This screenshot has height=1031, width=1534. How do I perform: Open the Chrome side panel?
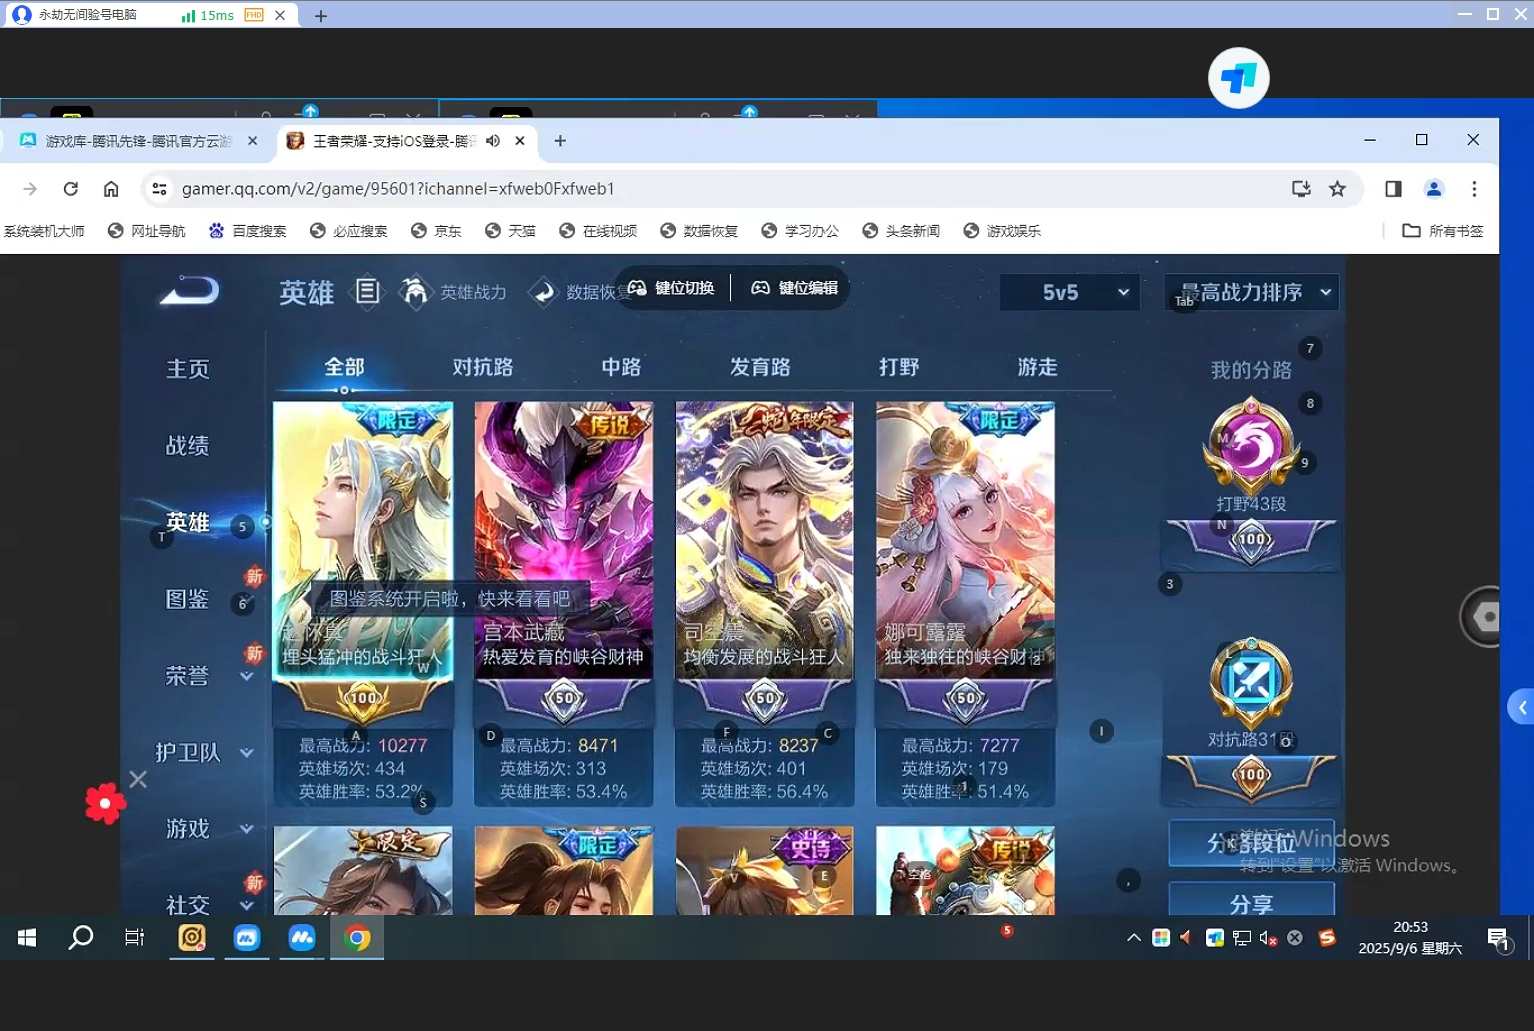[x=1393, y=189]
